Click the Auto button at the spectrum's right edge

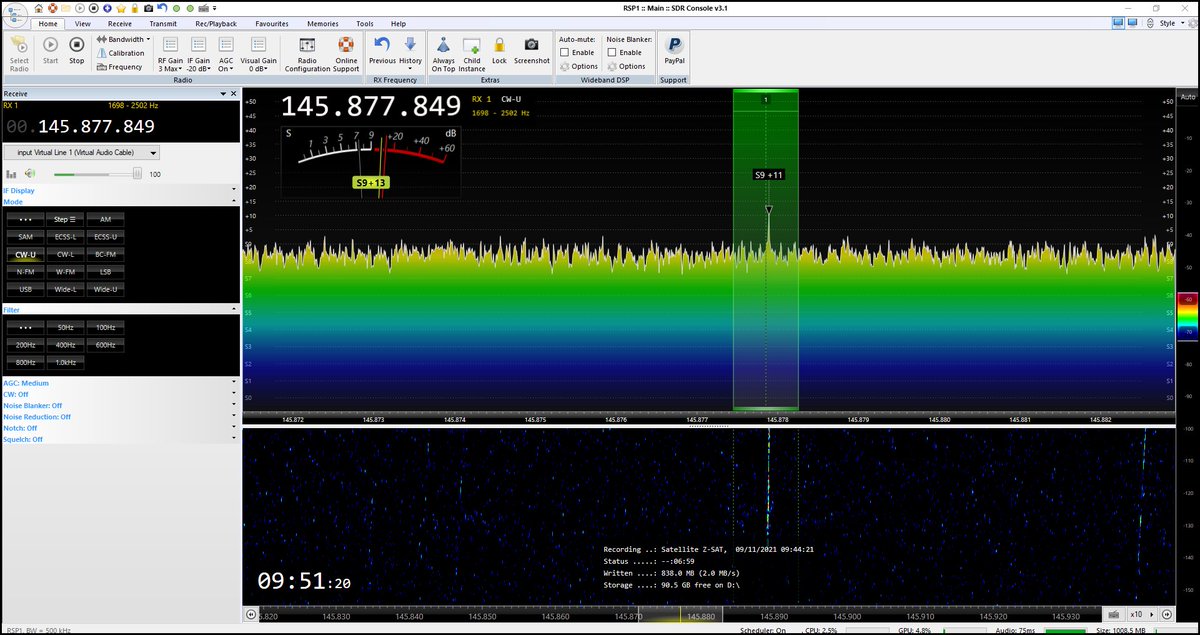coord(1188,97)
